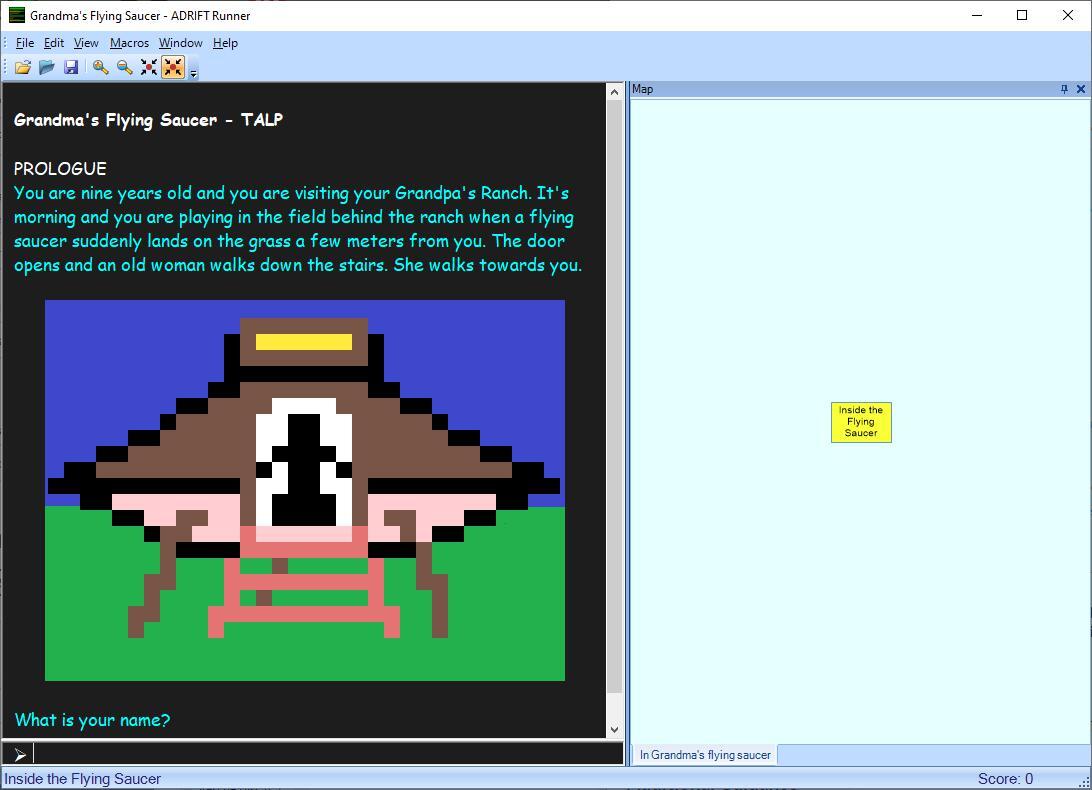Click the Save game floppy disk icon
This screenshot has width=1092, height=790.
pyautogui.click(x=71, y=67)
